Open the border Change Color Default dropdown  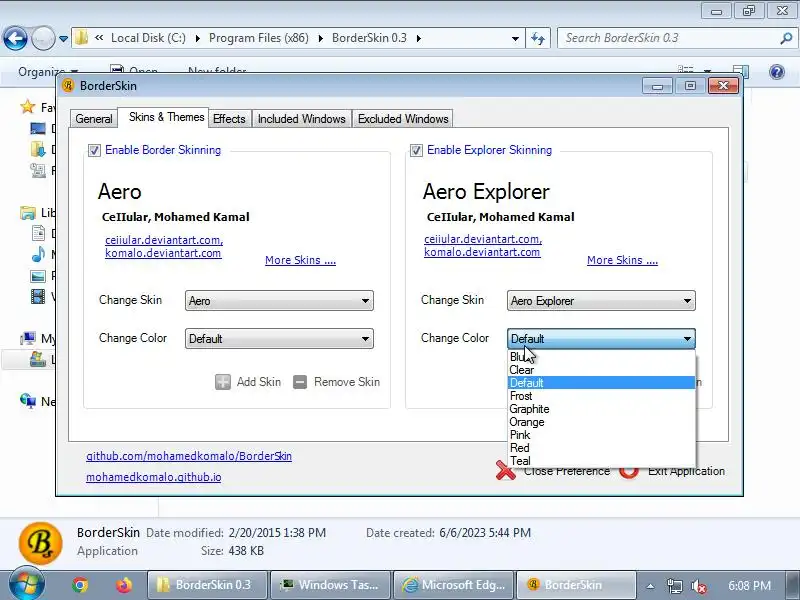point(279,339)
